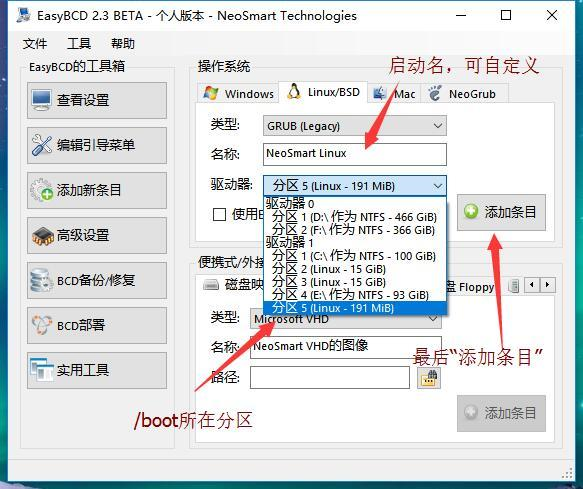
Task: Click the windows icon on 实用工具
Action: click(x=42, y=370)
